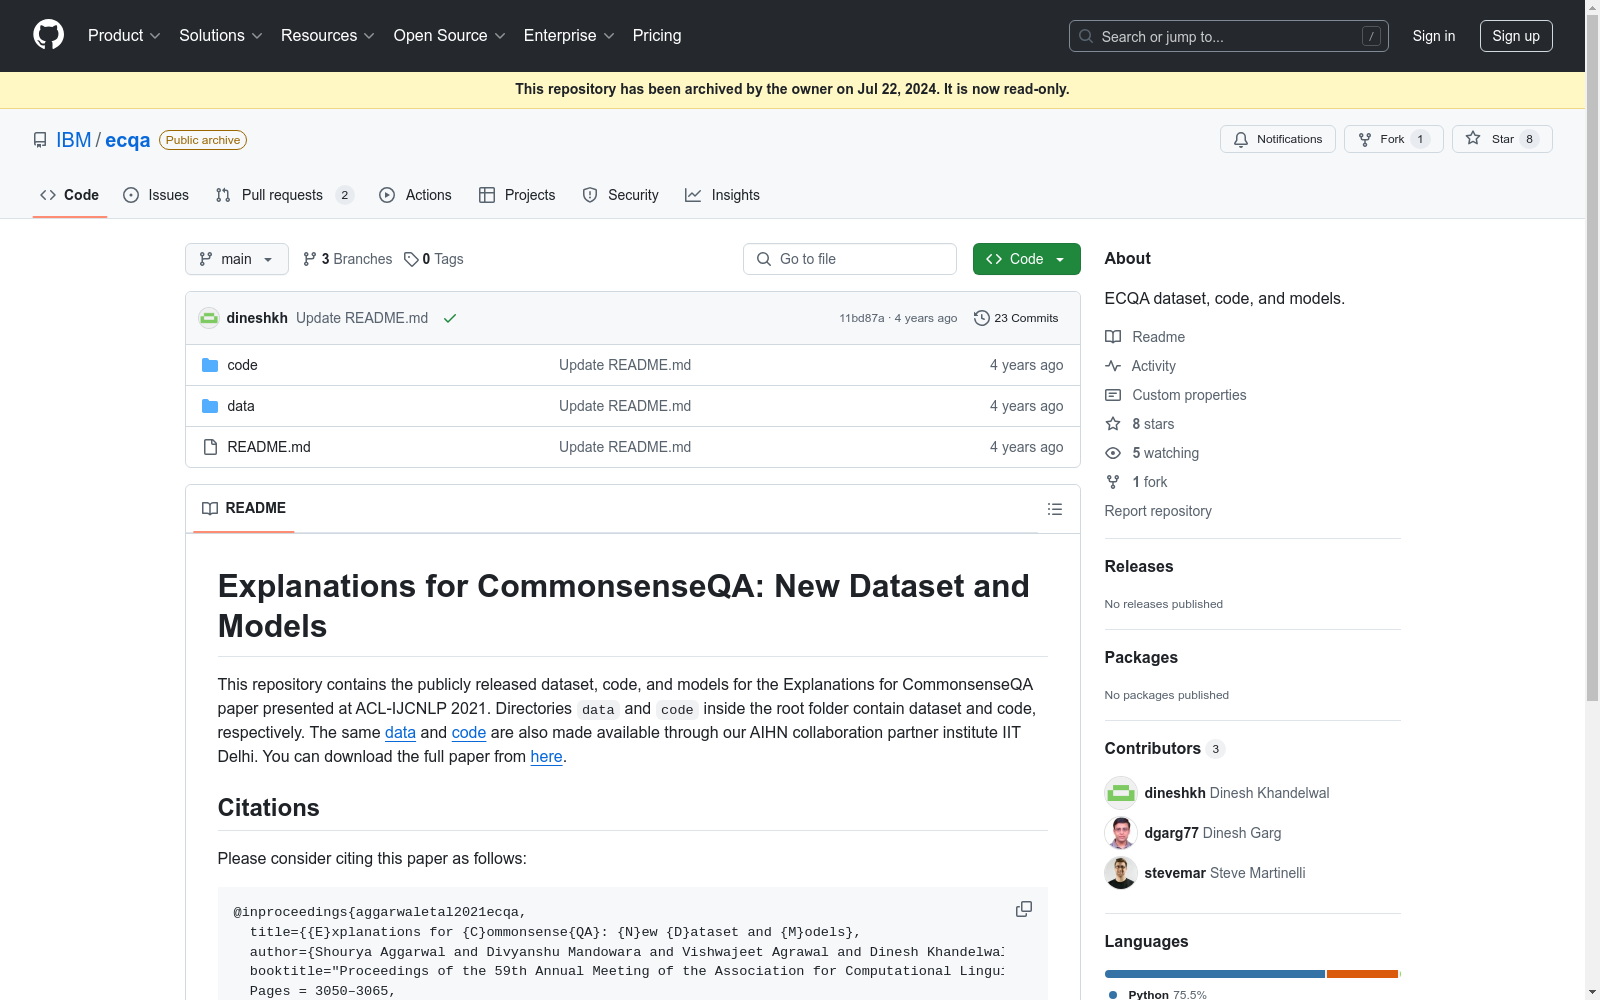Open the Pricing page
Screen dimensions: 1600x1000
pyautogui.click(x=657, y=36)
